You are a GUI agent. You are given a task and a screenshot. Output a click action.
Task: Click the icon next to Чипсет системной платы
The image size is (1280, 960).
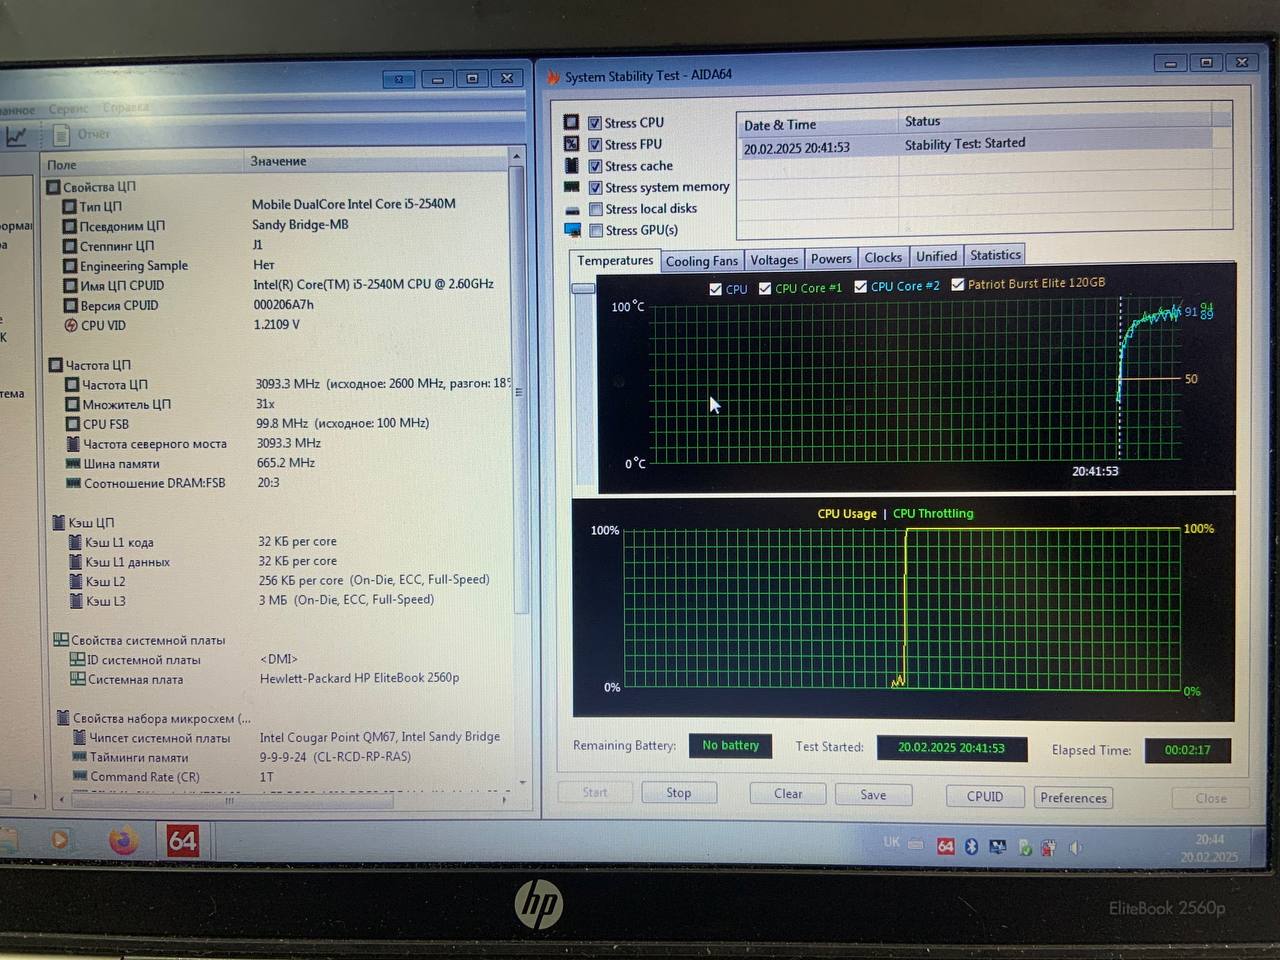coord(80,737)
